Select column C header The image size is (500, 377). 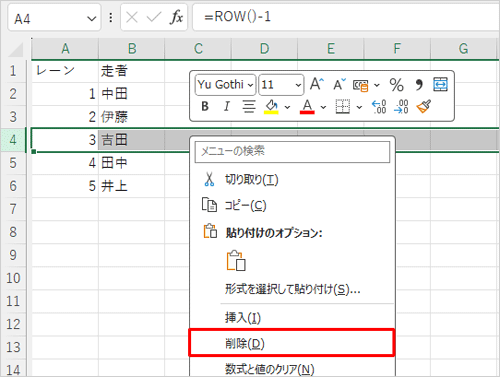(198, 49)
